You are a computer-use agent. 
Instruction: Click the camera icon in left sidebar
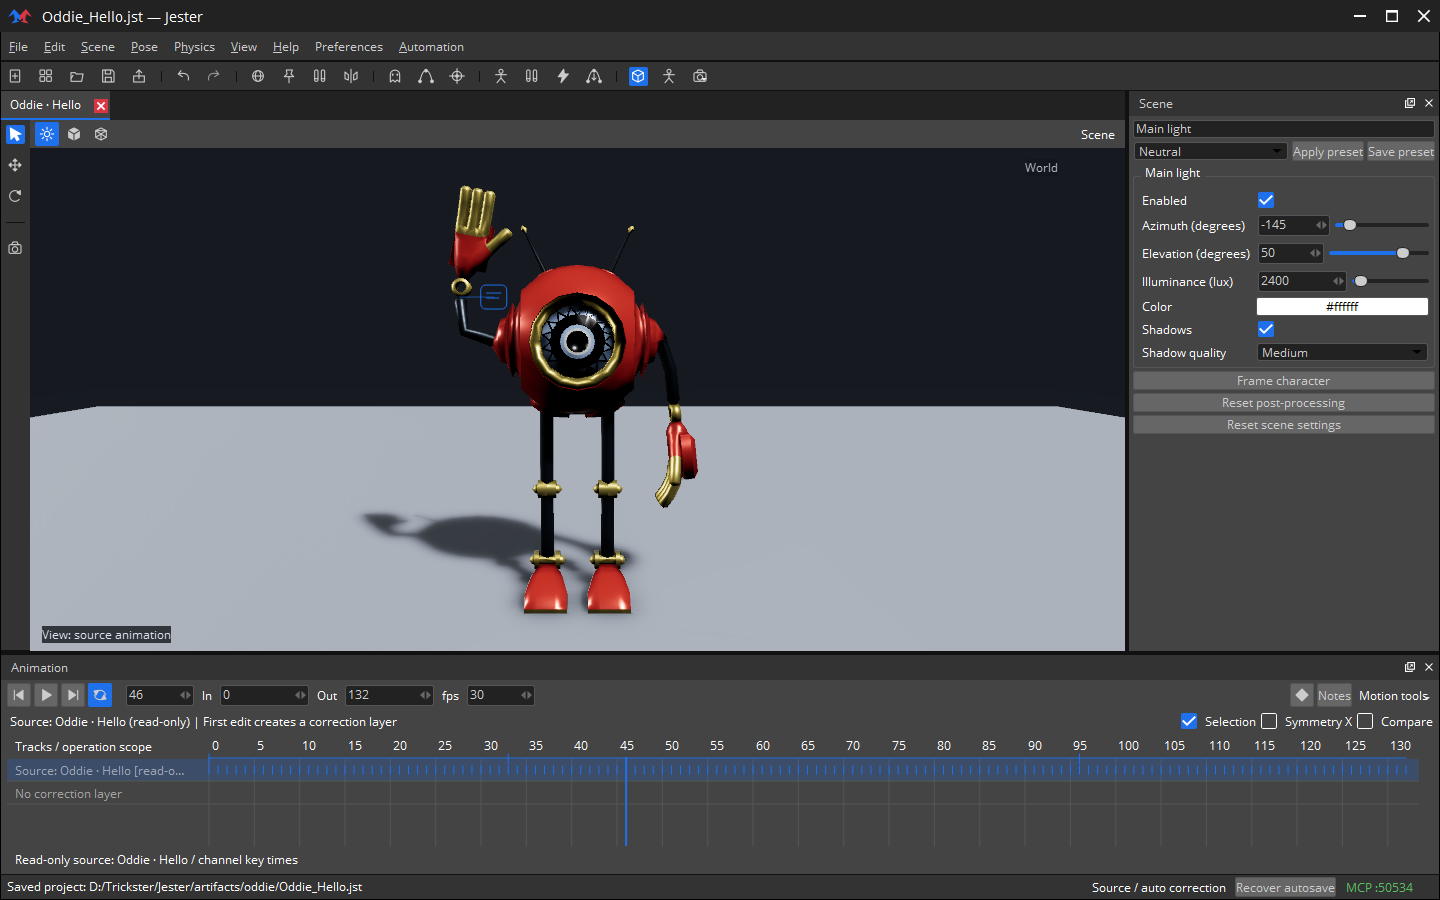point(15,248)
